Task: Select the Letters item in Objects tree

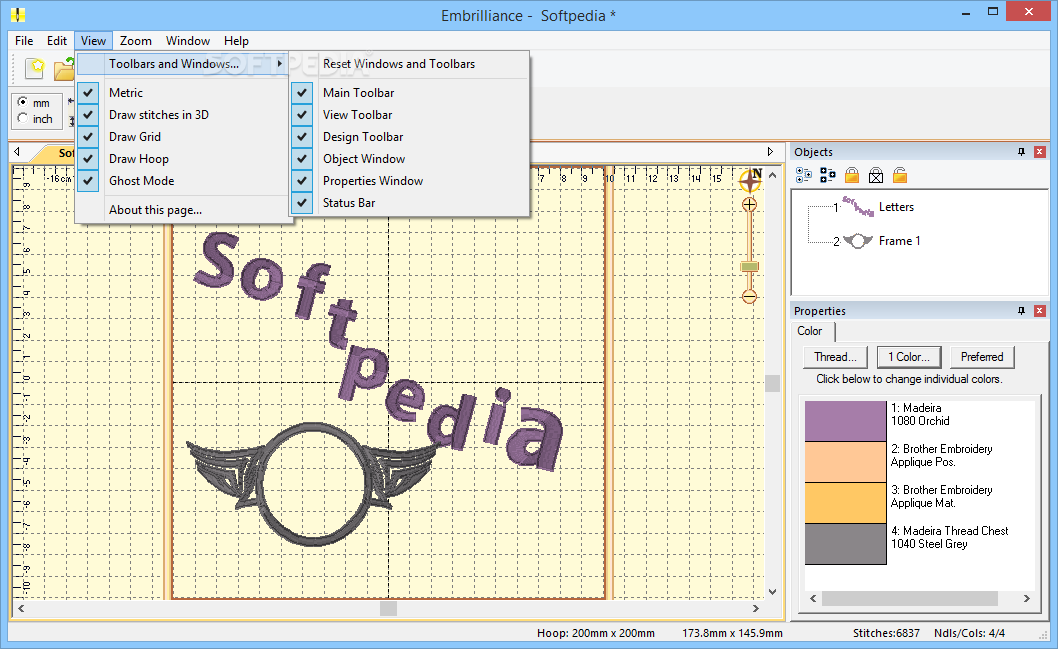Action: (x=896, y=206)
